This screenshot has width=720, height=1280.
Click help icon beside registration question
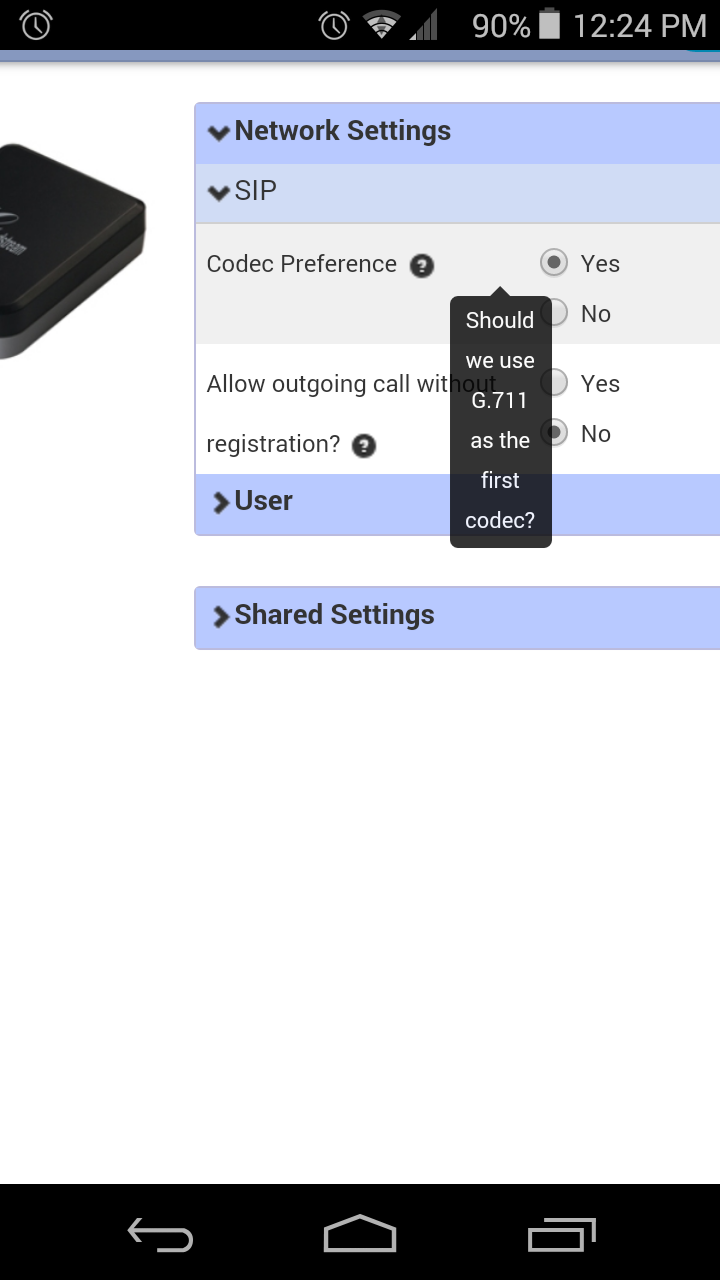[365, 446]
